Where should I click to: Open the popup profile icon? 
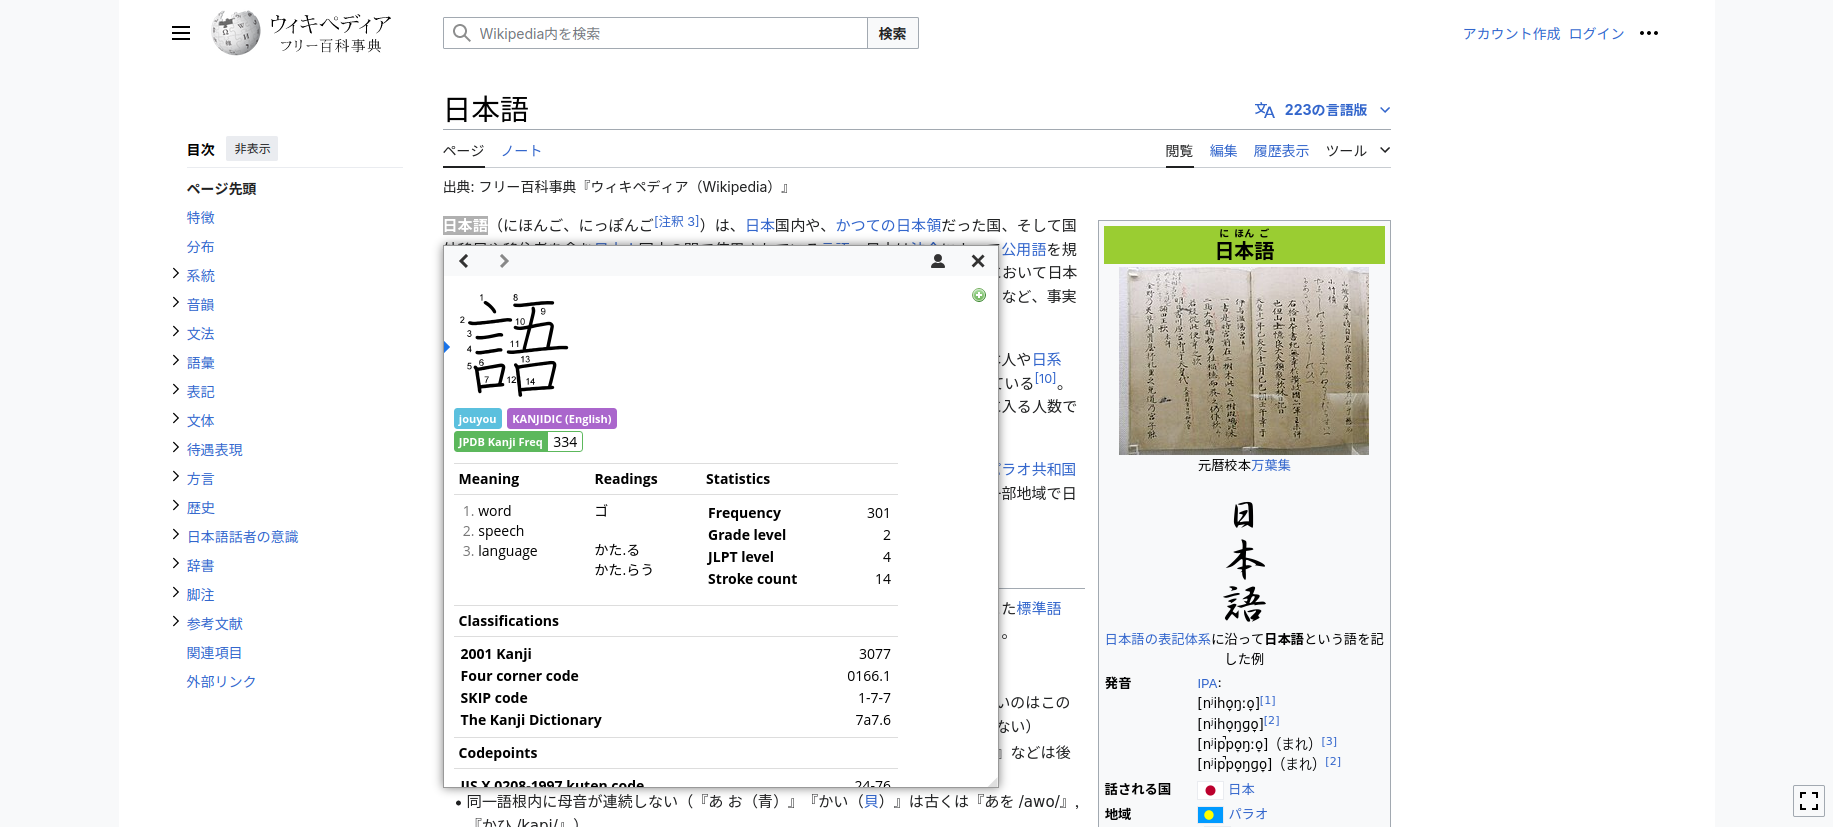point(938,261)
